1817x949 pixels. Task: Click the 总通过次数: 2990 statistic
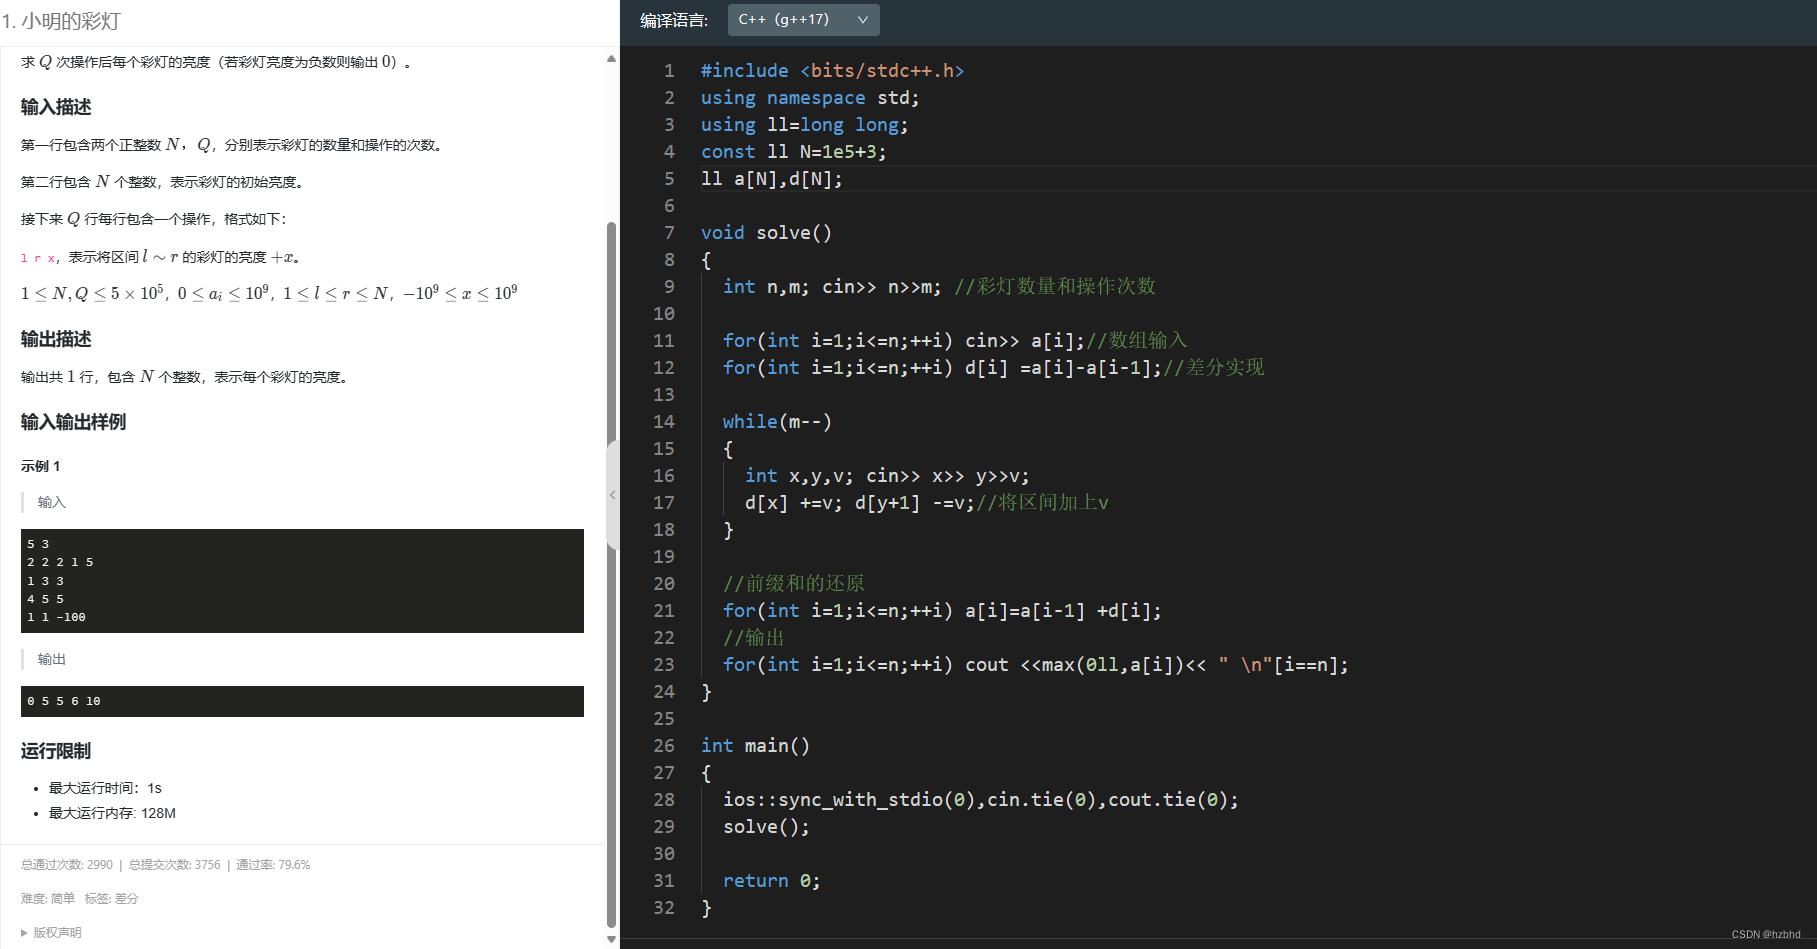click(67, 865)
